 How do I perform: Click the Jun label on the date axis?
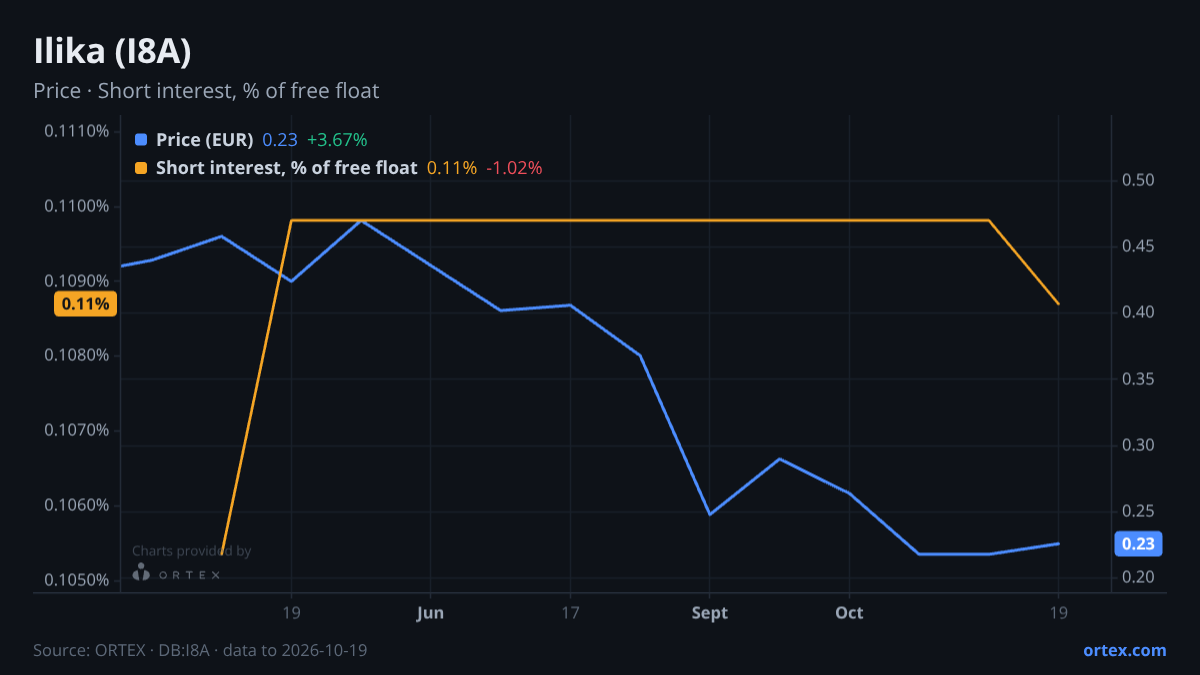point(430,612)
